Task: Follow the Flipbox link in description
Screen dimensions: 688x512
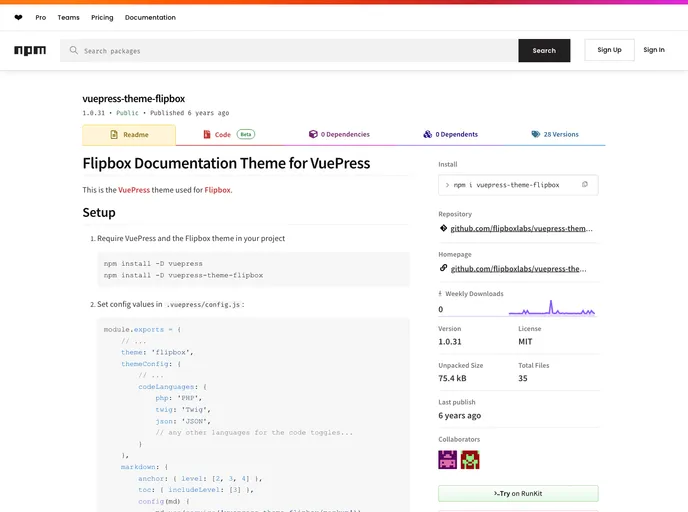Action: tap(217, 190)
